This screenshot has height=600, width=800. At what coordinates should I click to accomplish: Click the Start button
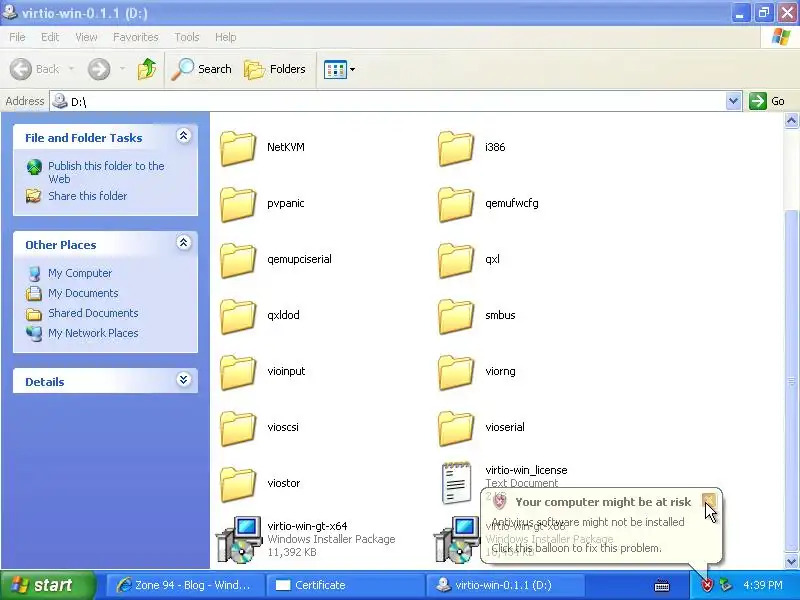pyautogui.click(x=47, y=585)
